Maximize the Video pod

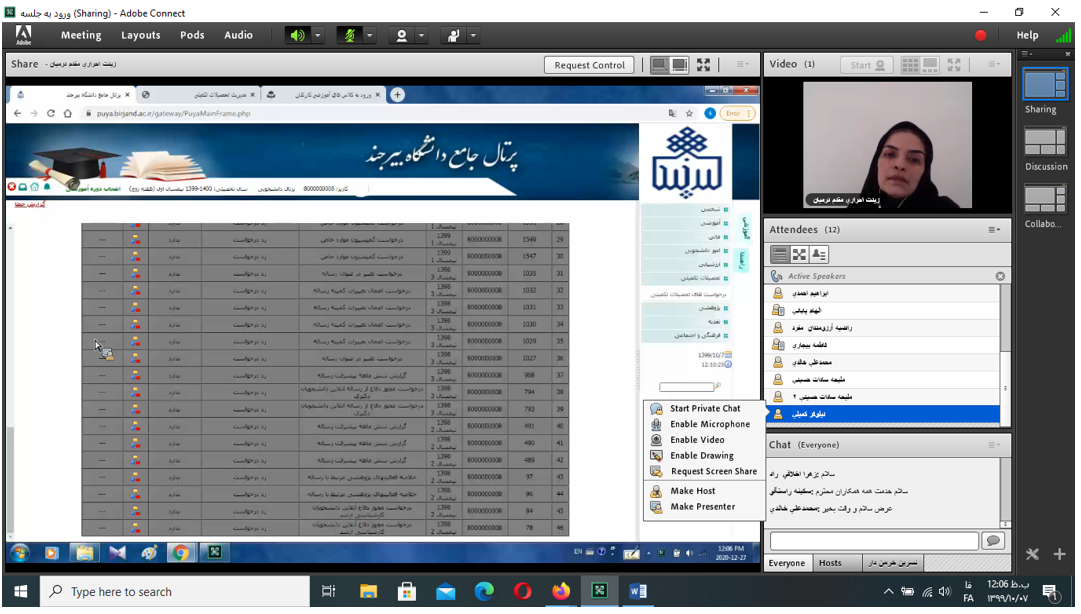click(x=954, y=65)
